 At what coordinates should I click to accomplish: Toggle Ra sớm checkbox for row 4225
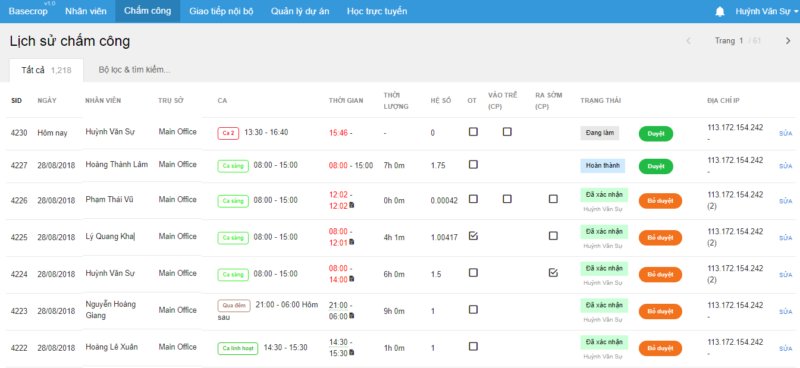click(553, 236)
